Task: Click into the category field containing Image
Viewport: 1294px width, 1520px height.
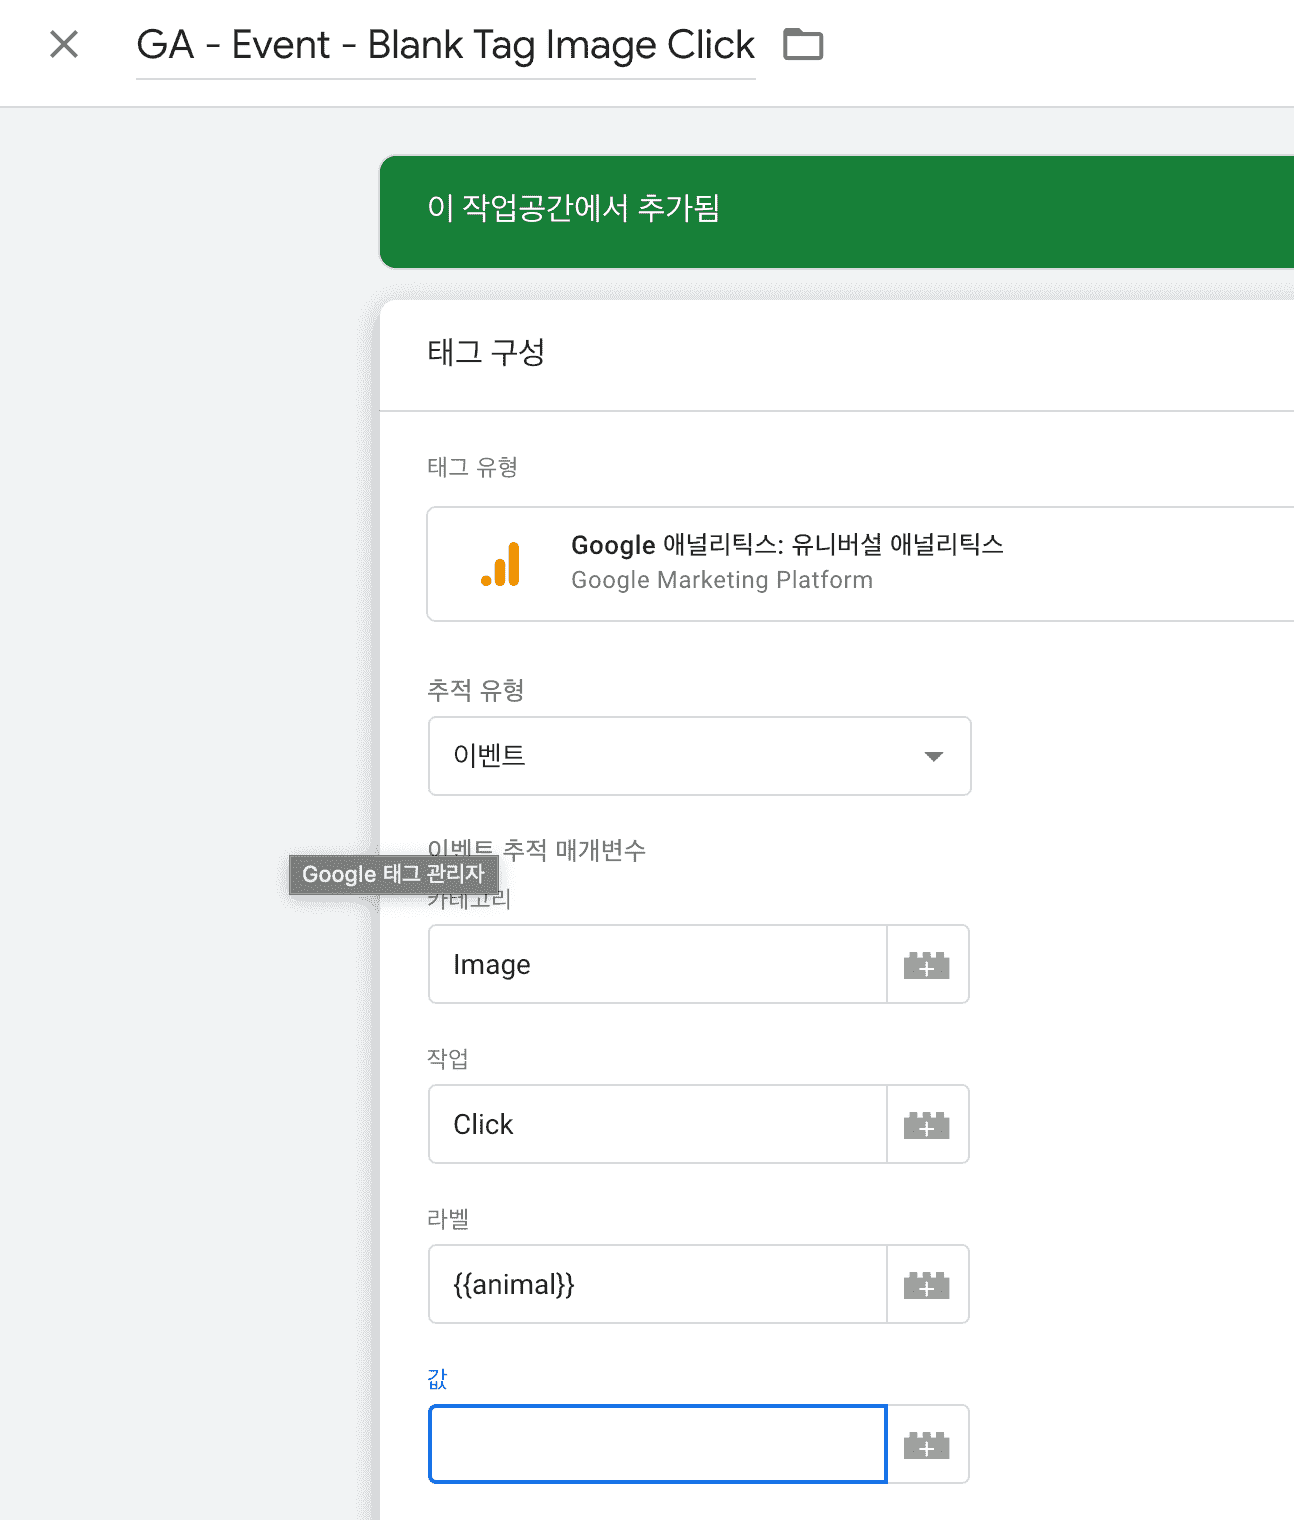Action: click(x=657, y=965)
